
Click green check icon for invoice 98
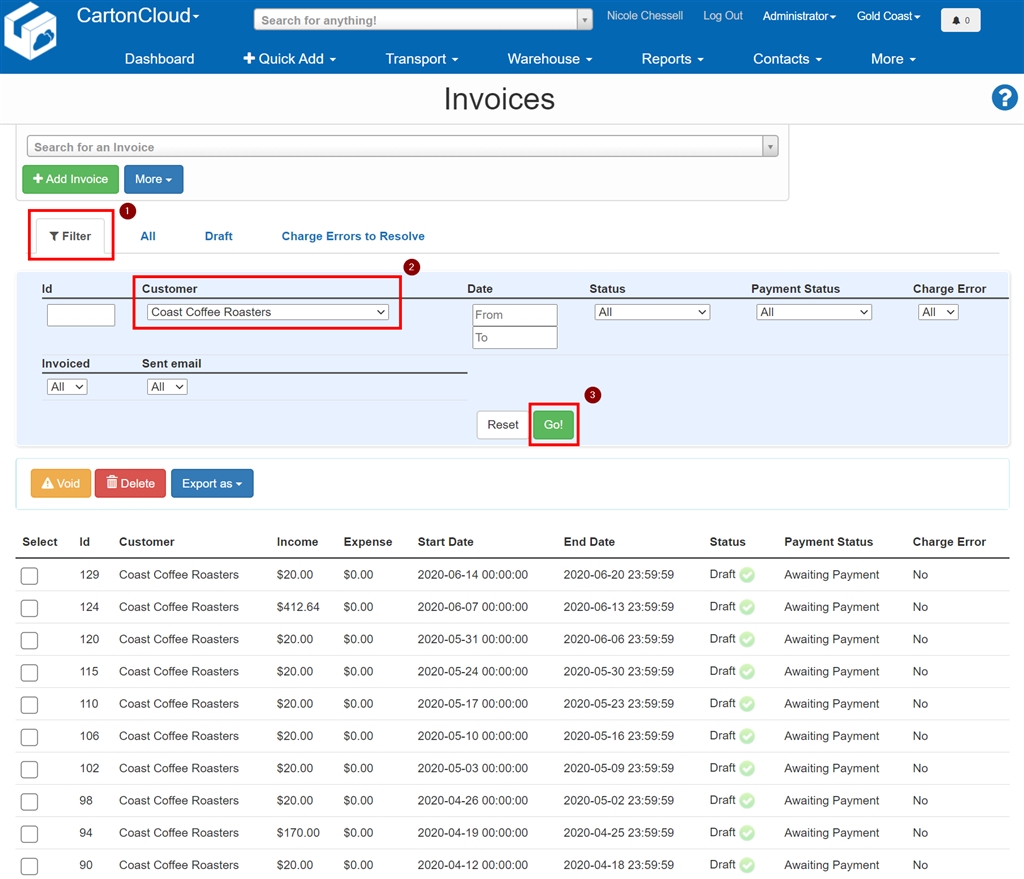click(x=747, y=801)
